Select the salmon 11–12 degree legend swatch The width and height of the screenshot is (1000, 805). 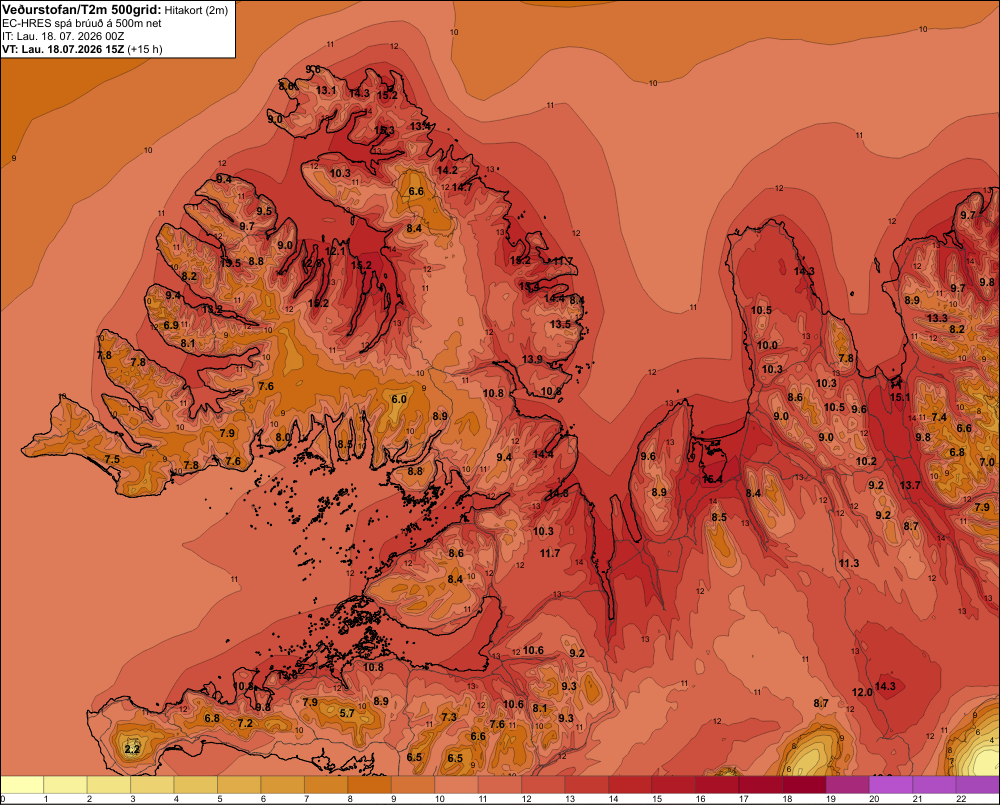pos(499,785)
